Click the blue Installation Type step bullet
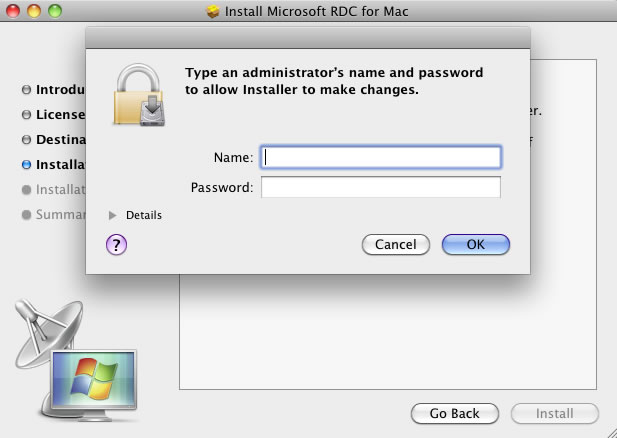This screenshot has height=438, width=617. click(x=26, y=164)
